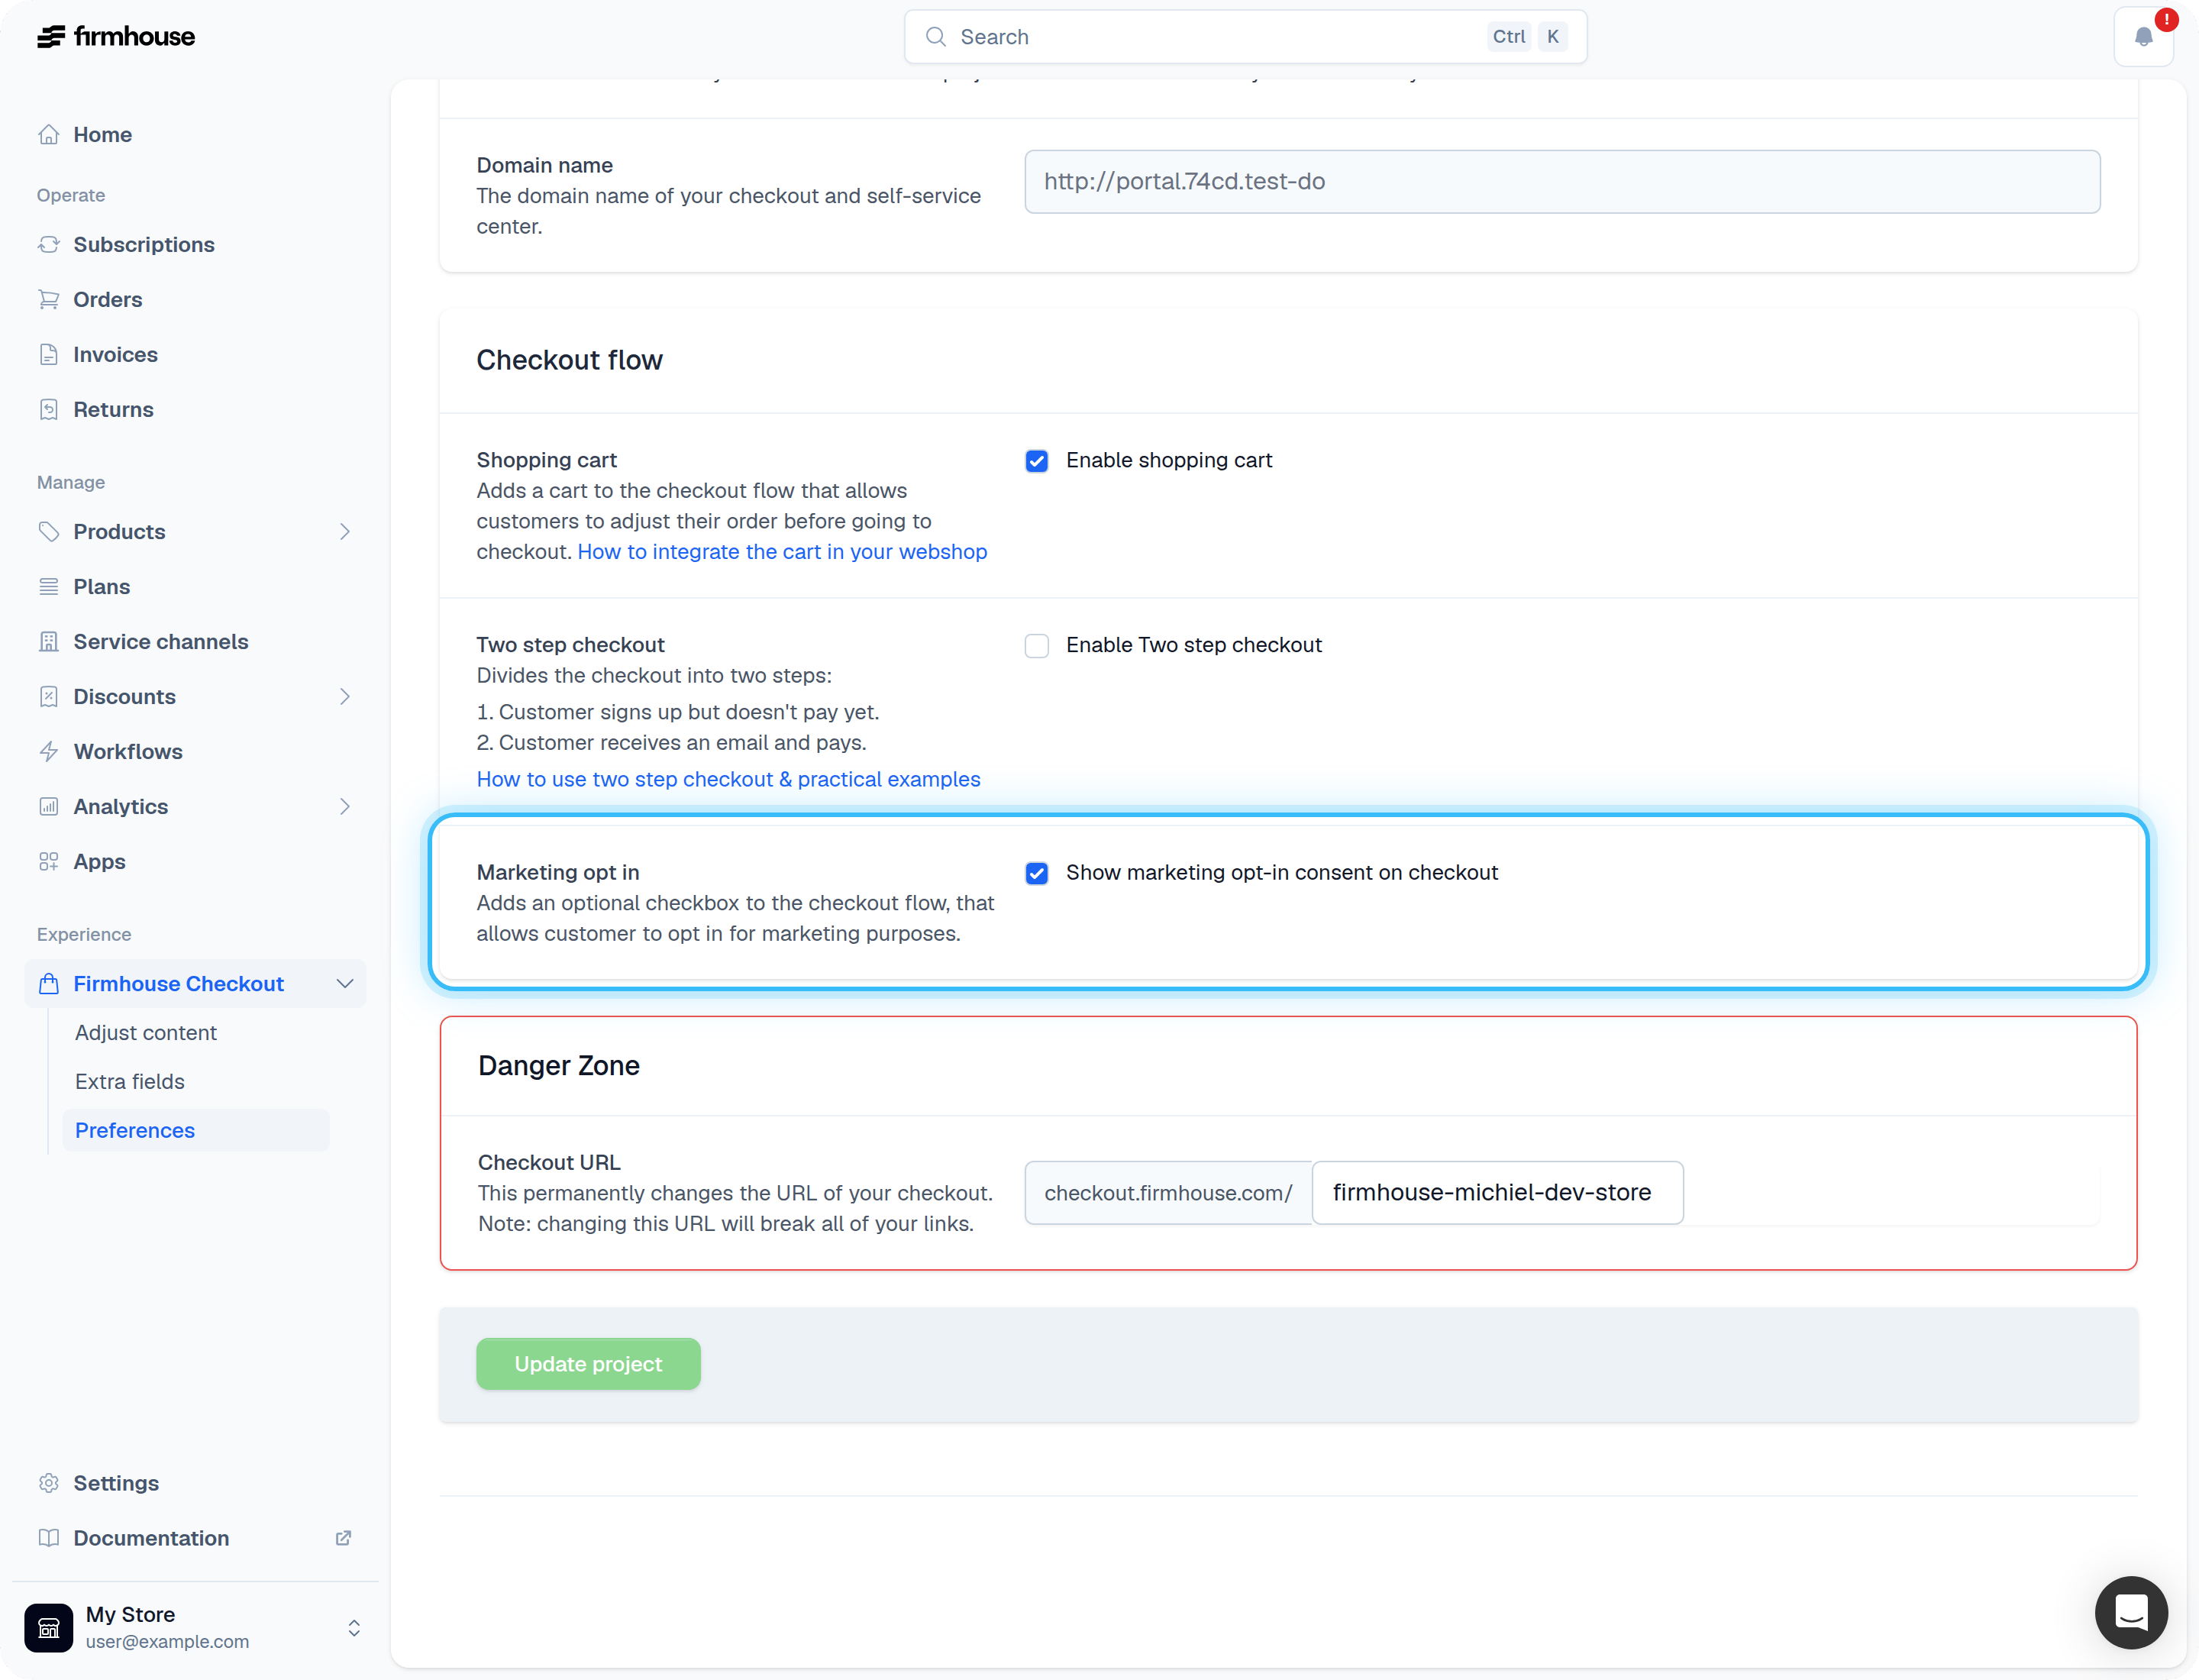Open Invoices page
Image resolution: width=2199 pixels, height=1680 pixels.
pos(115,354)
